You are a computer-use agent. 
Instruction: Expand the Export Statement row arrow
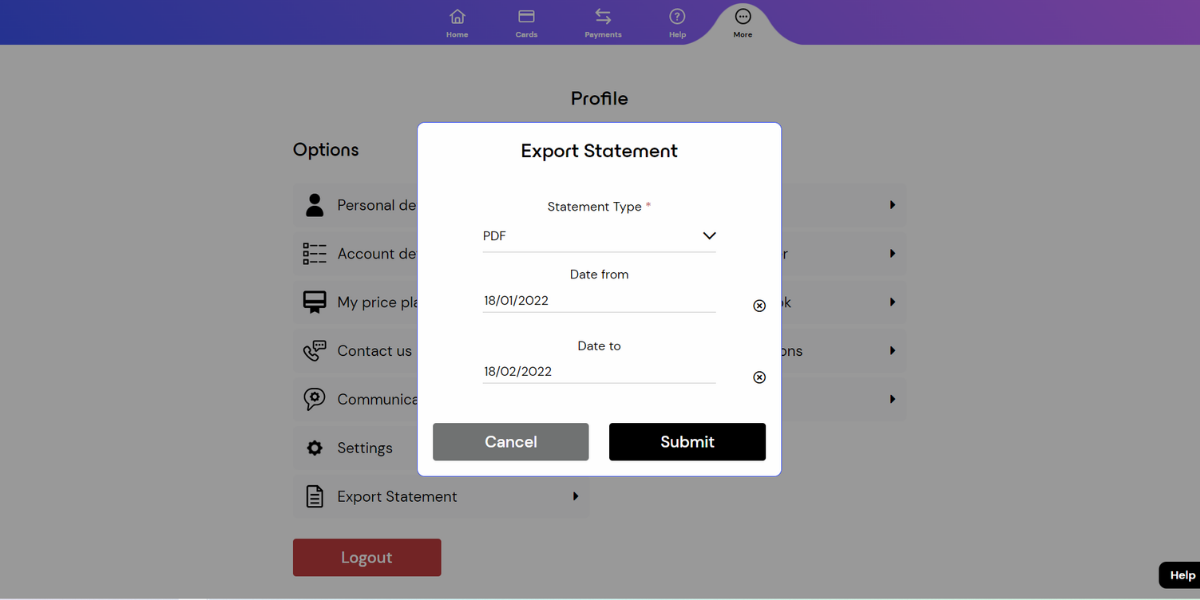tap(575, 496)
